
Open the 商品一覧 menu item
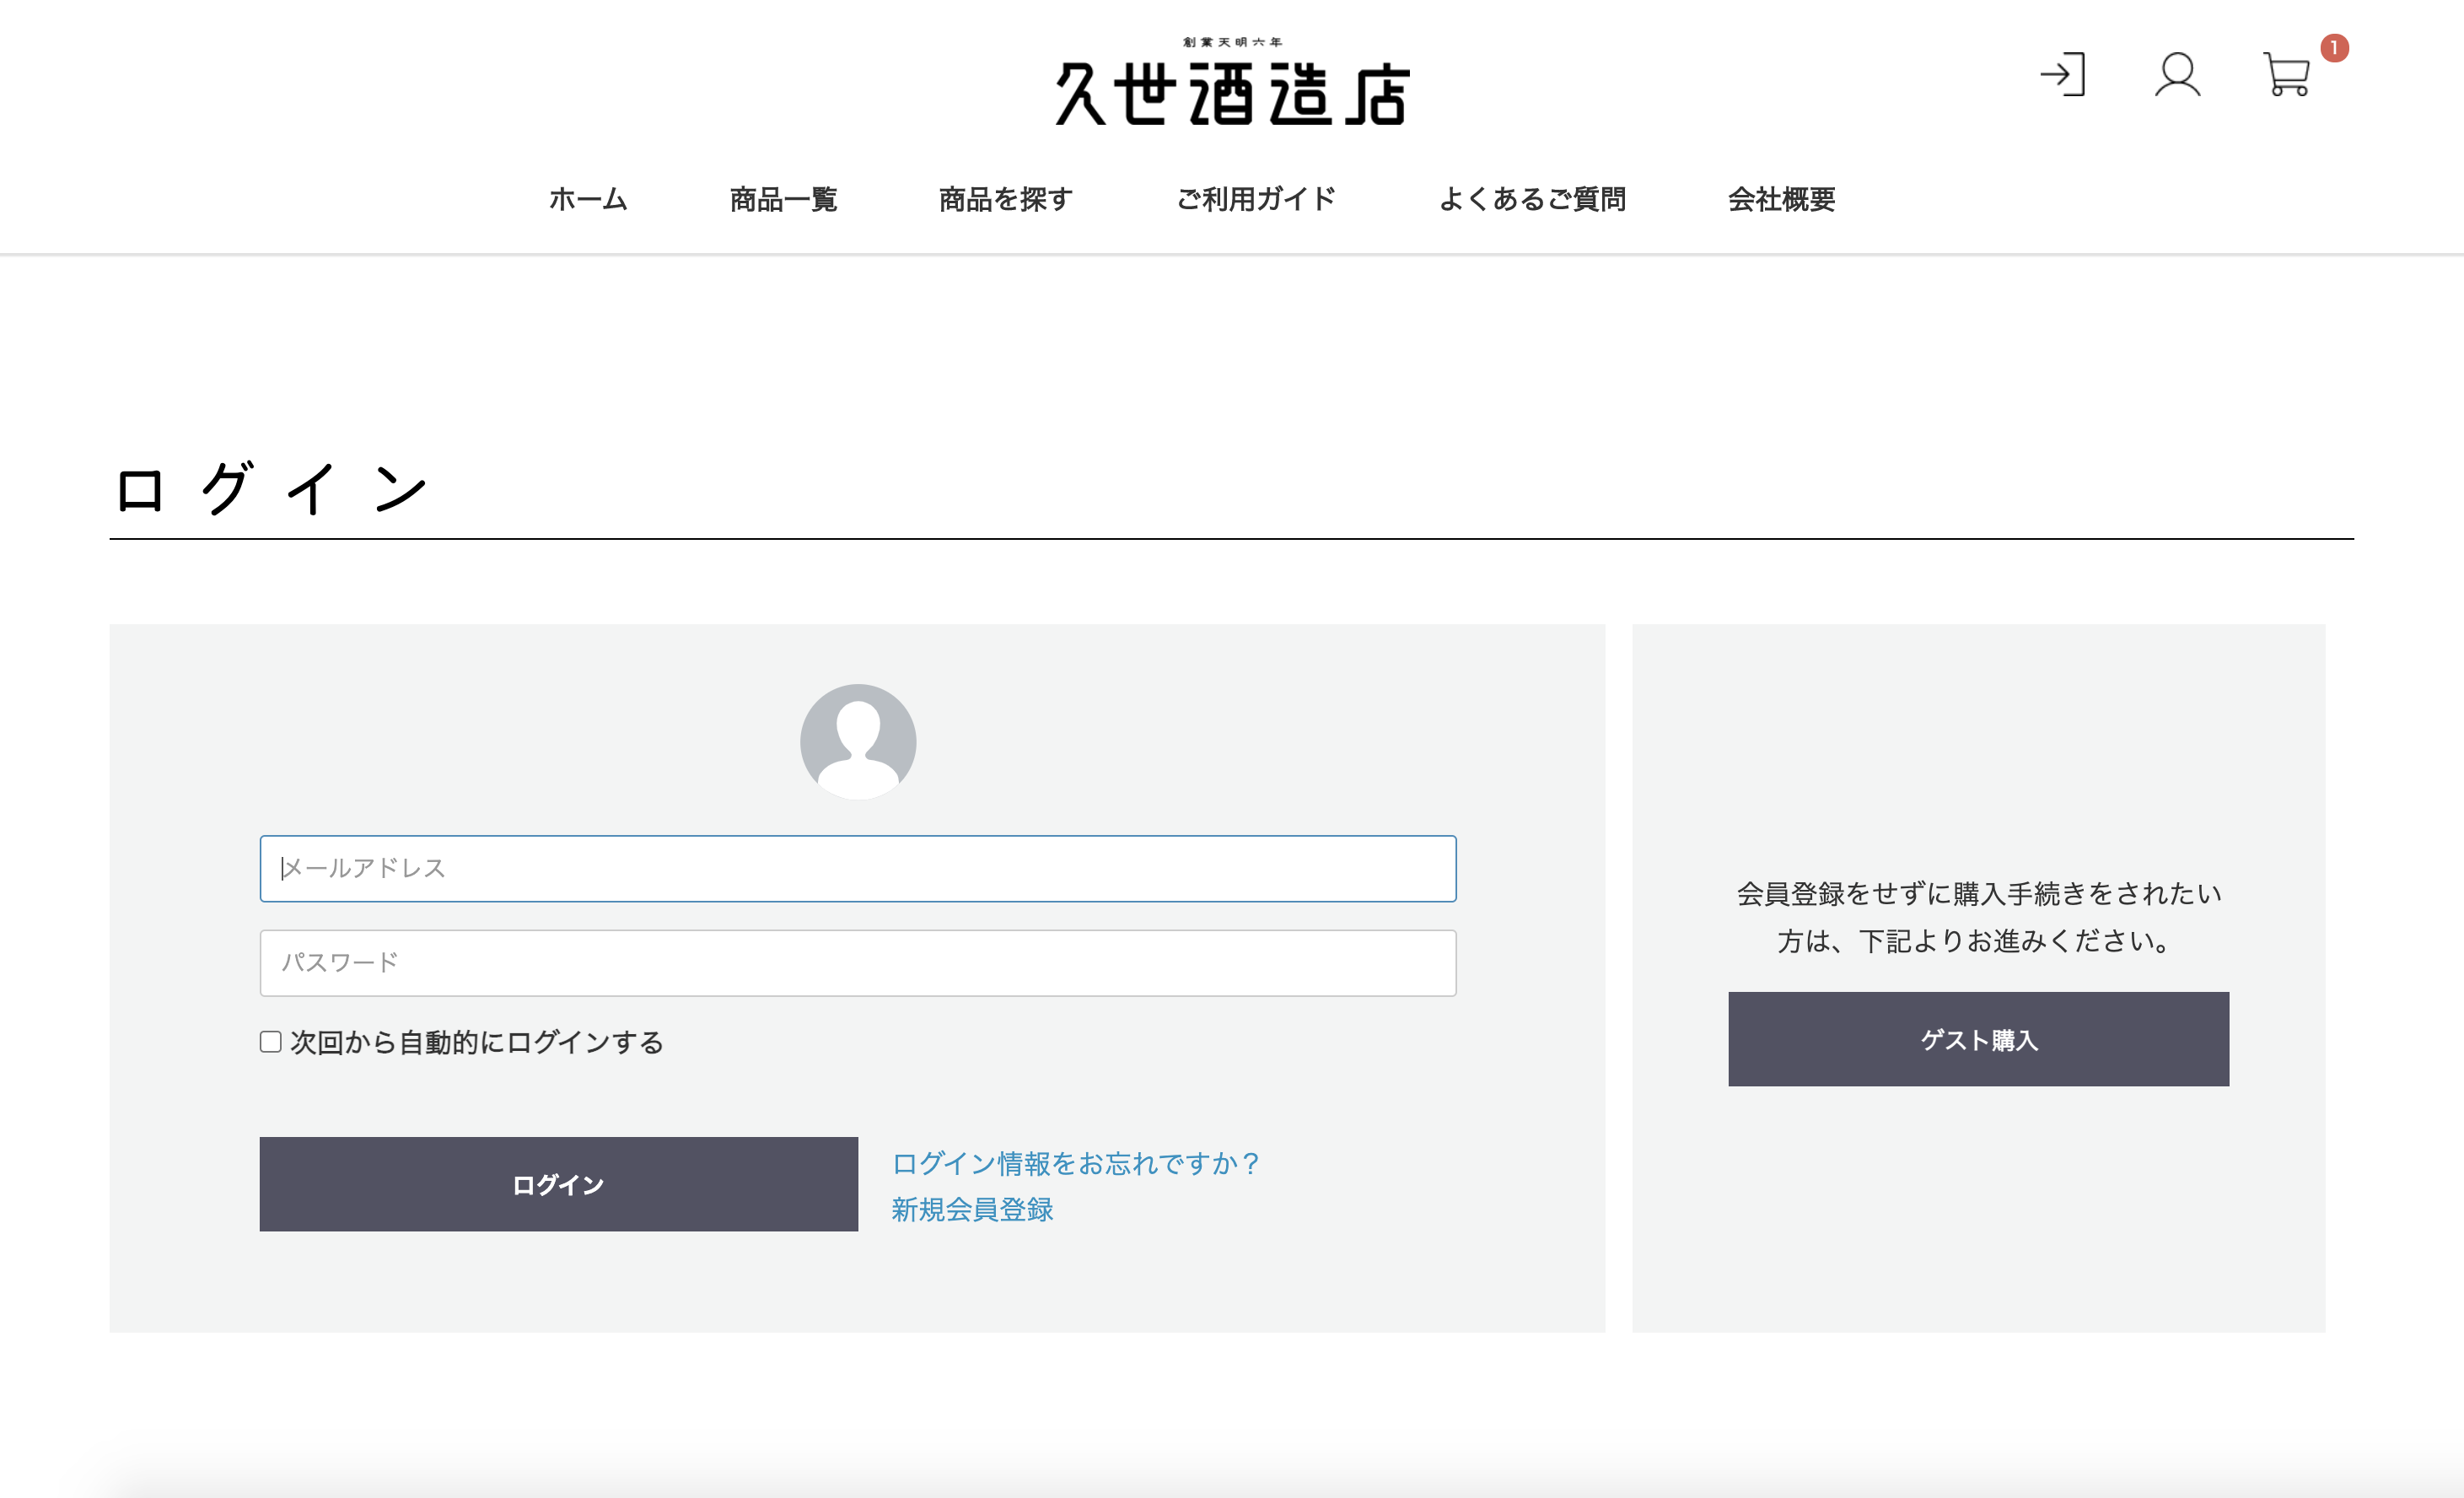pyautogui.click(x=783, y=199)
